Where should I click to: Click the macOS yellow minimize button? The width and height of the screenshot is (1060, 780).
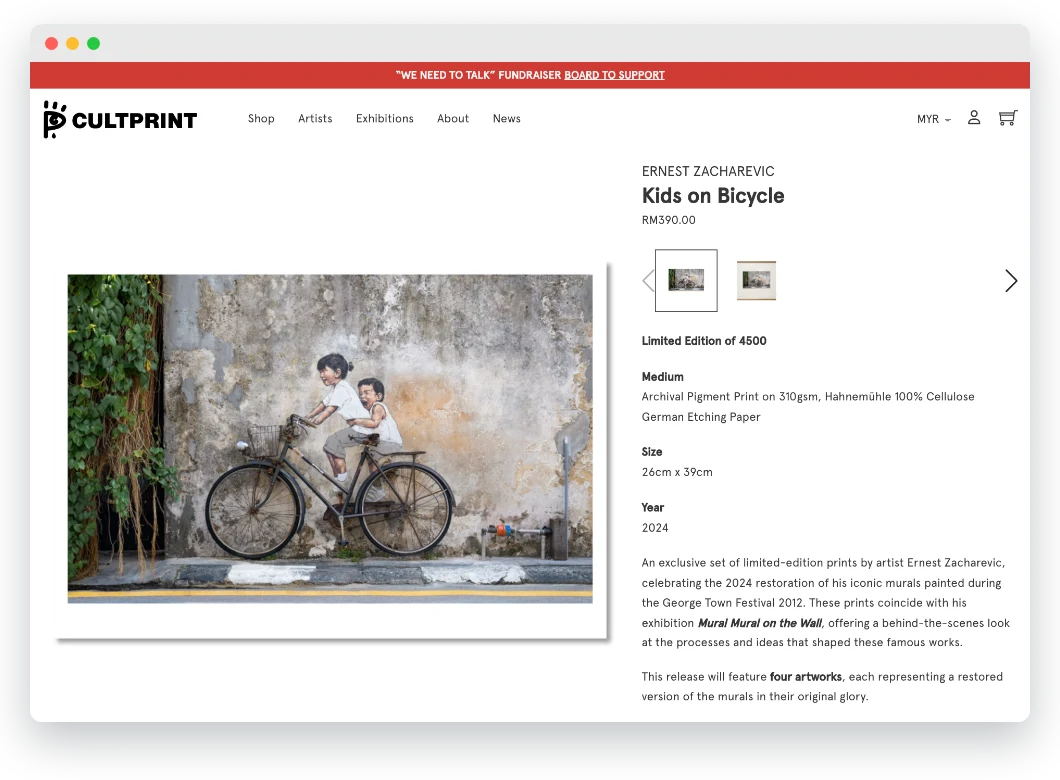pyautogui.click(x=72, y=43)
